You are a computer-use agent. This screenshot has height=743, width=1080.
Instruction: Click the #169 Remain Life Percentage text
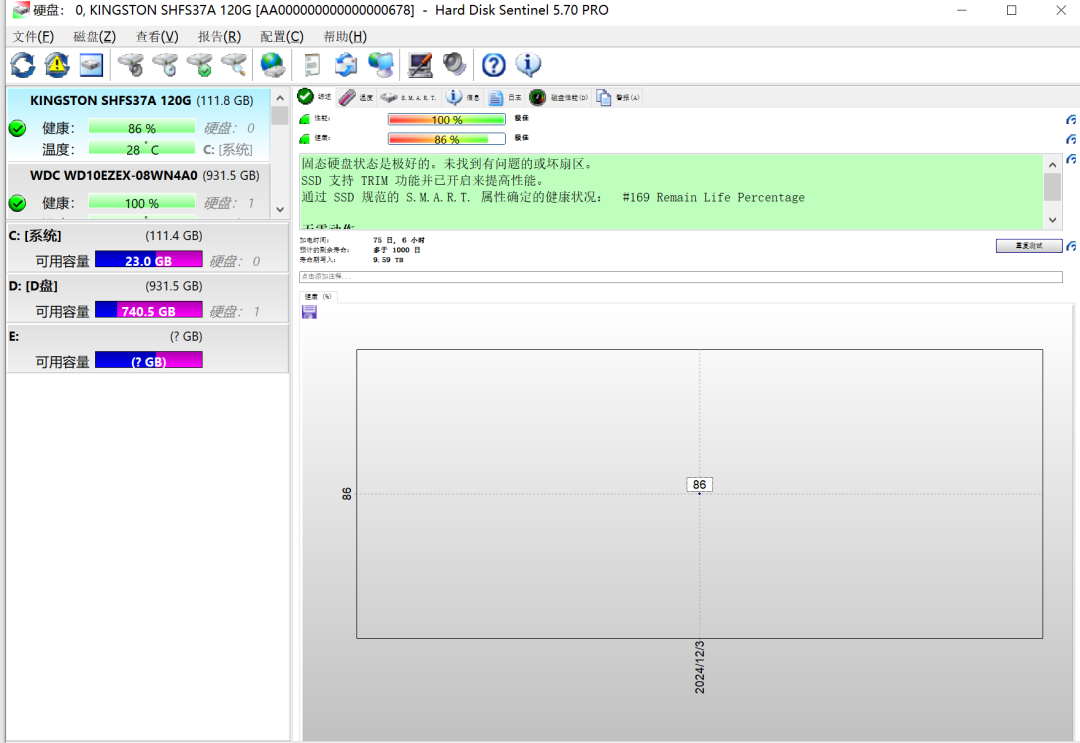pyautogui.click(x=713, y=198)
